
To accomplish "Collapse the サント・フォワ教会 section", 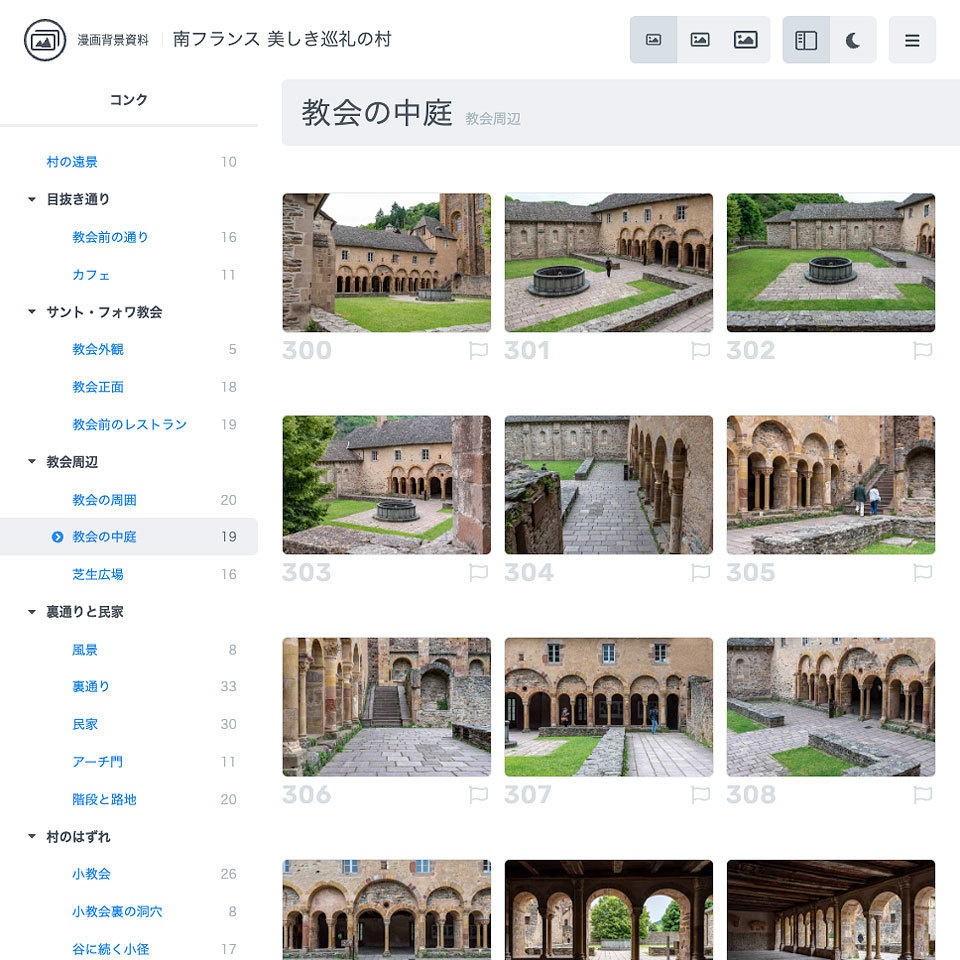I will 32,312.
